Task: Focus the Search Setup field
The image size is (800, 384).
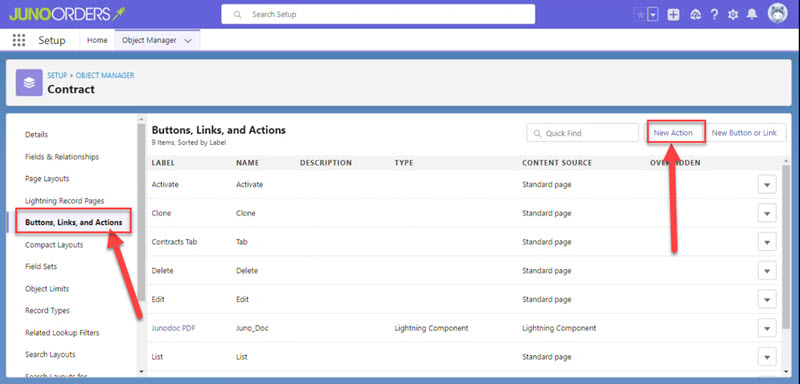Action: pos(378,14)
